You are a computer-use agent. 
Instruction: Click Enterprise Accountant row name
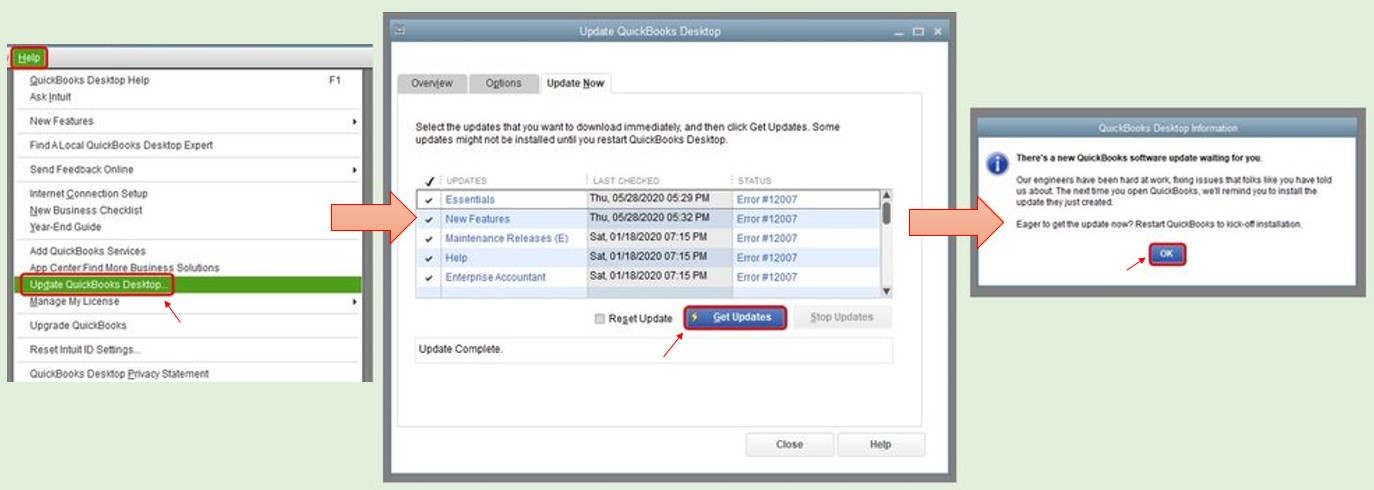(496, 277)
